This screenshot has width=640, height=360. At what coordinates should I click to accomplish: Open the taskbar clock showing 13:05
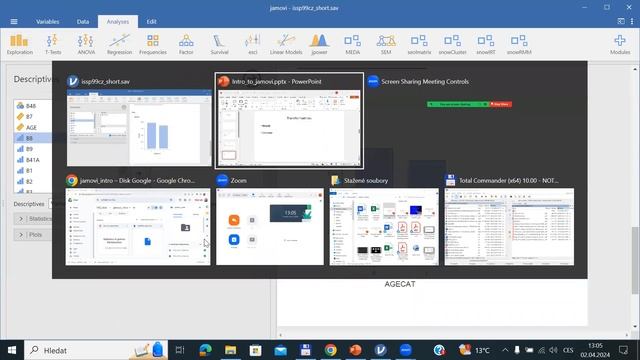coord(596,350)
